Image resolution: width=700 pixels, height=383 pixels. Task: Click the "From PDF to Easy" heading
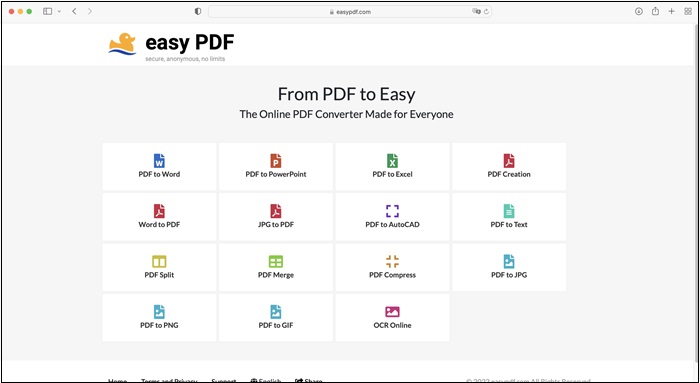346,94
